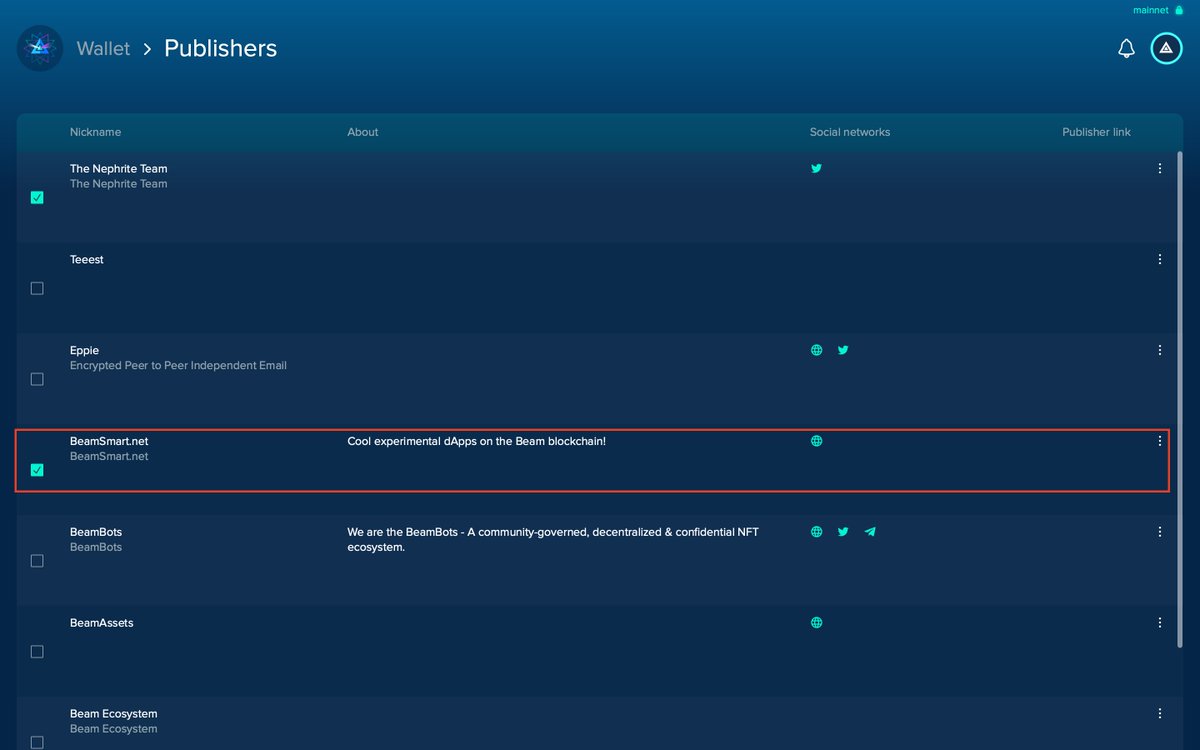This screenshot has height=750, width=1200.
Task: Open The Nephrite Team's row menu
Action: pos(1159,168)
